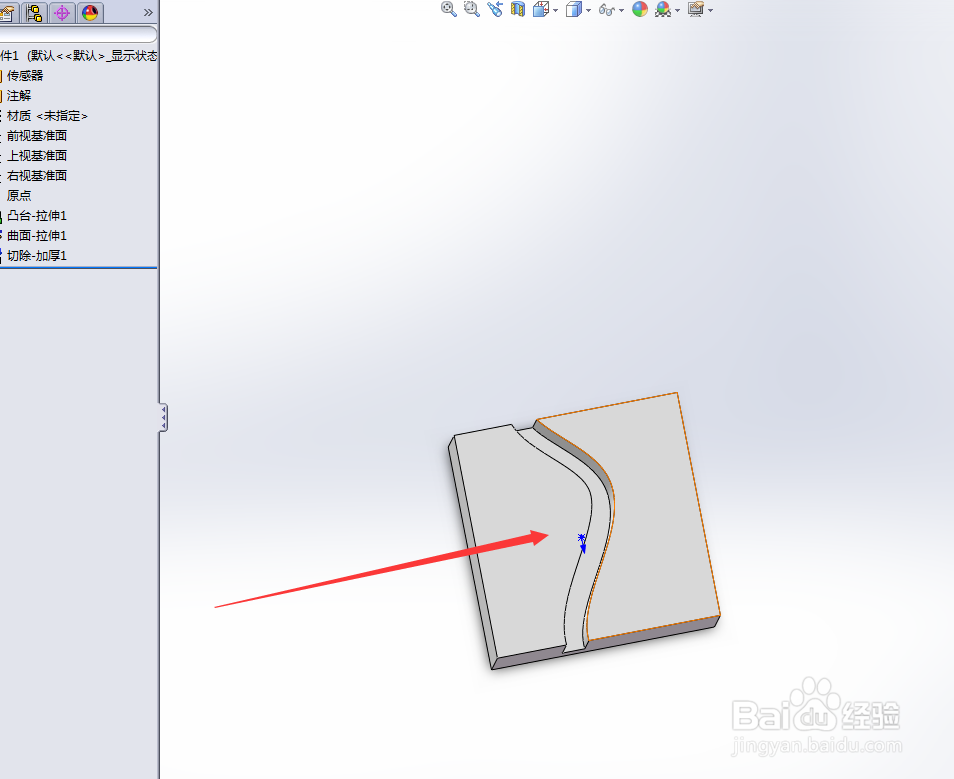Click the Apply Scene icon
954x779 pixels.
click(663, 9)
